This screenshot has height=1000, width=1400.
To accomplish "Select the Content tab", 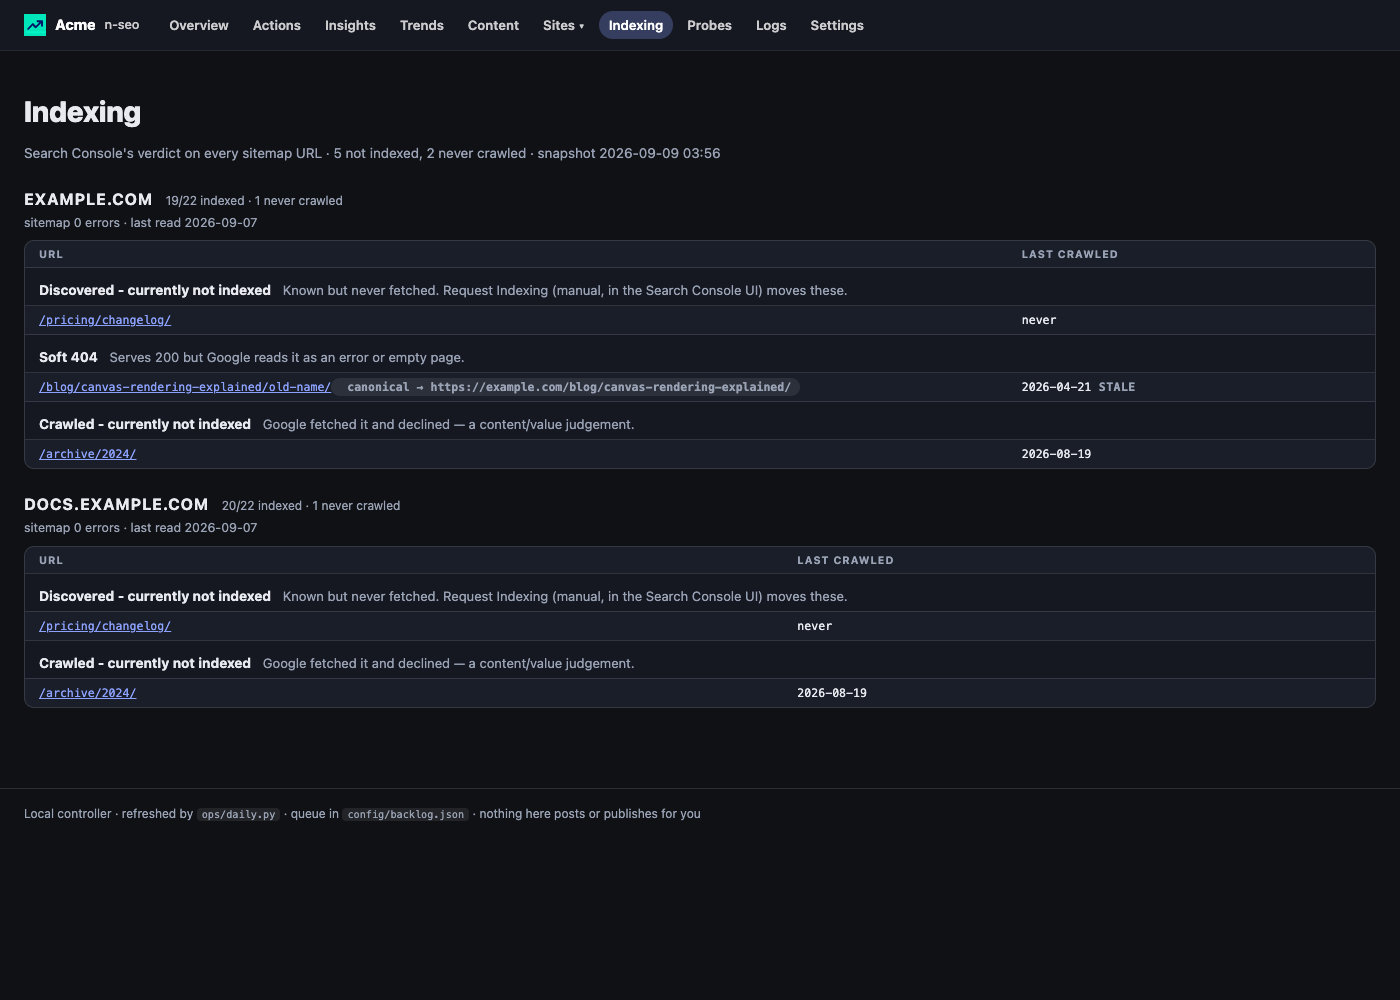I will coord(493,25).
